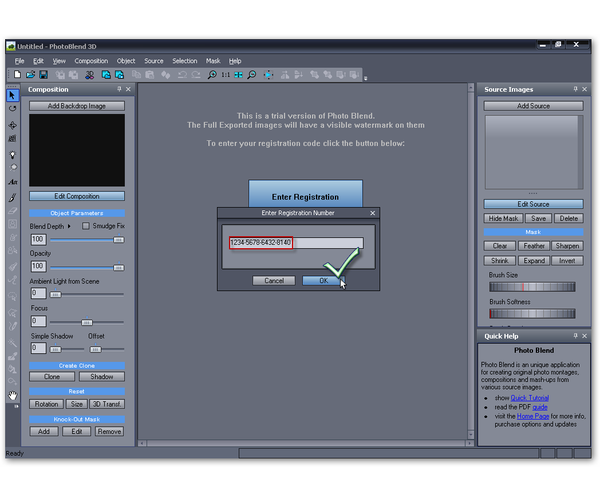The width and height of the screenshot is (600, 500).
Task: Cancel the registration dialog
Action: pos(274,281)
